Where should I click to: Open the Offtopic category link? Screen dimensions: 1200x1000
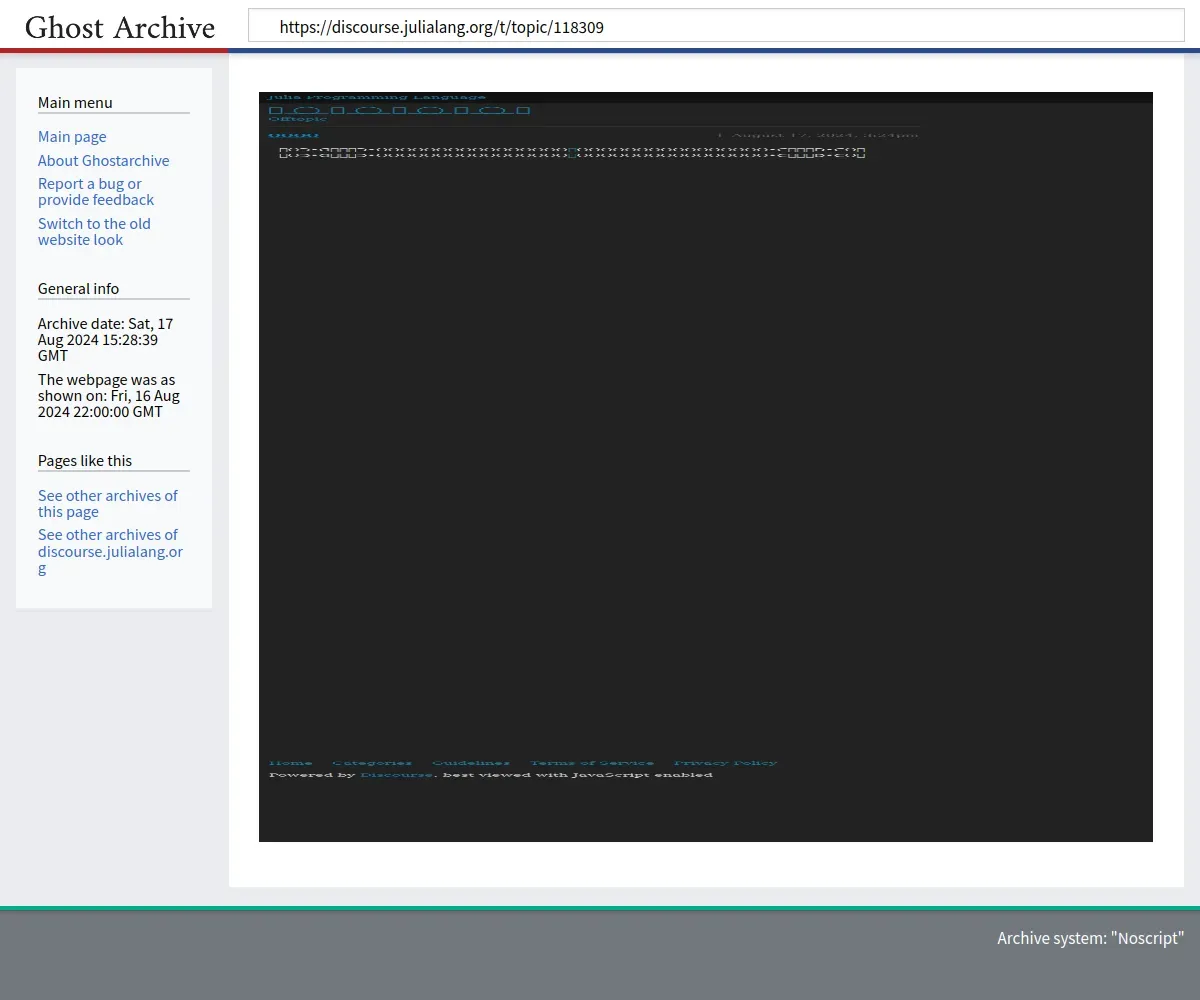click(x=297, y=119)
